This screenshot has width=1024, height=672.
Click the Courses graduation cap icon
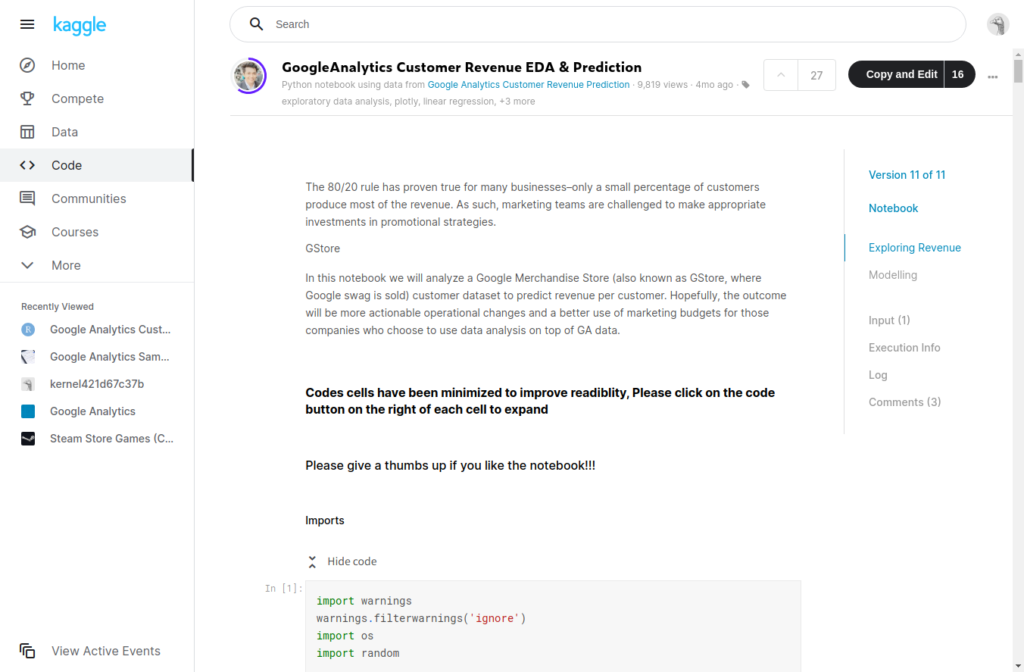[28, 232]
